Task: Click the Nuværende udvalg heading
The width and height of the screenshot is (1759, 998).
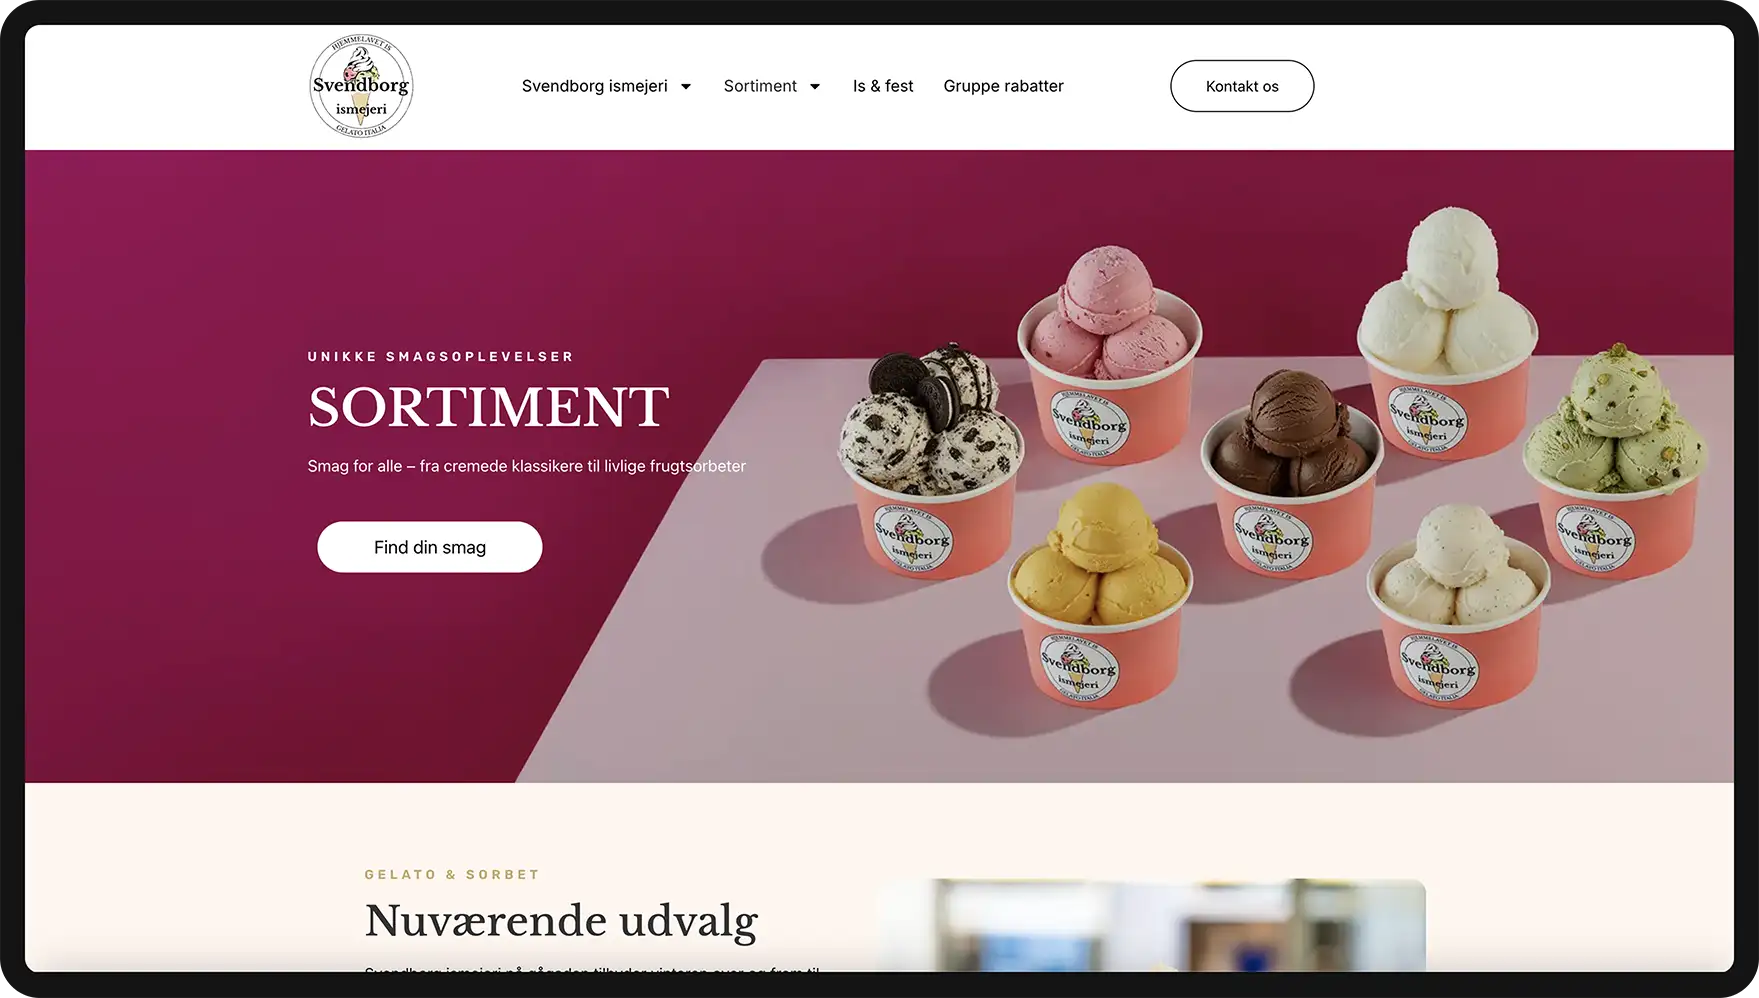Action: (561, 921)
